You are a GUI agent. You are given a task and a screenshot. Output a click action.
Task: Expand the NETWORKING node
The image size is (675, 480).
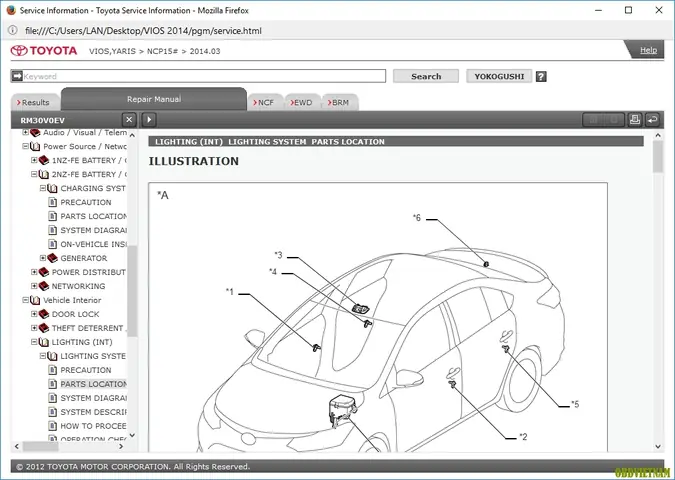click(x=34, y=286)
